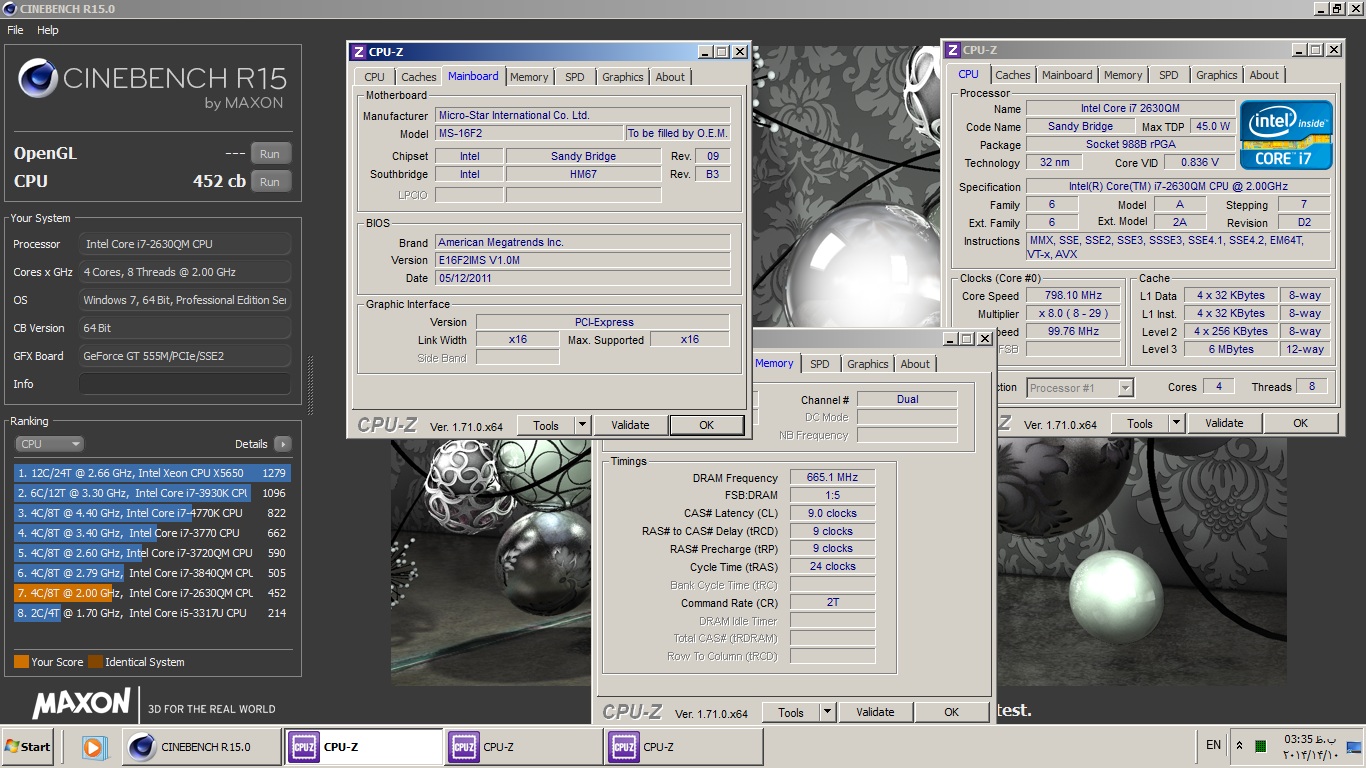Image resolution: width=1366 pixels, height=768 pixels.
Task: Click the Intel Core i7 logo badge
Action: coord(1286,135)
